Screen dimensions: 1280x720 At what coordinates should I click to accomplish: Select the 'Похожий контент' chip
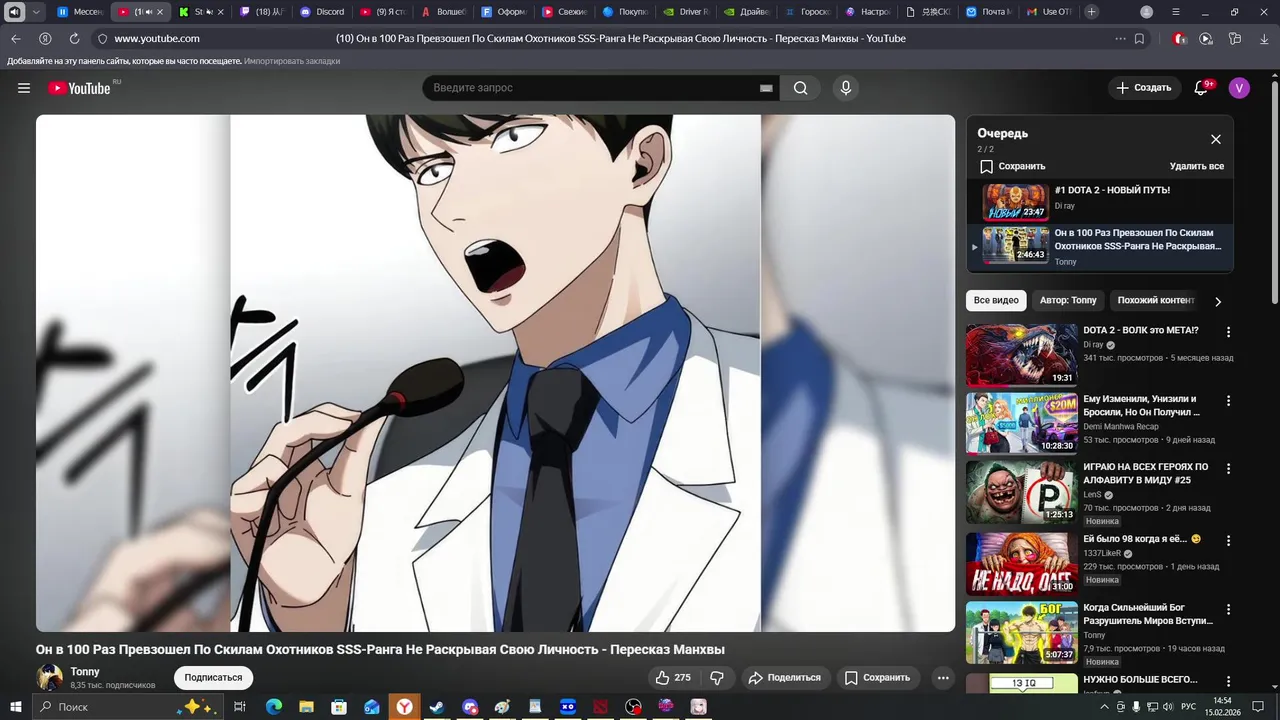[x=1156, y=300]
